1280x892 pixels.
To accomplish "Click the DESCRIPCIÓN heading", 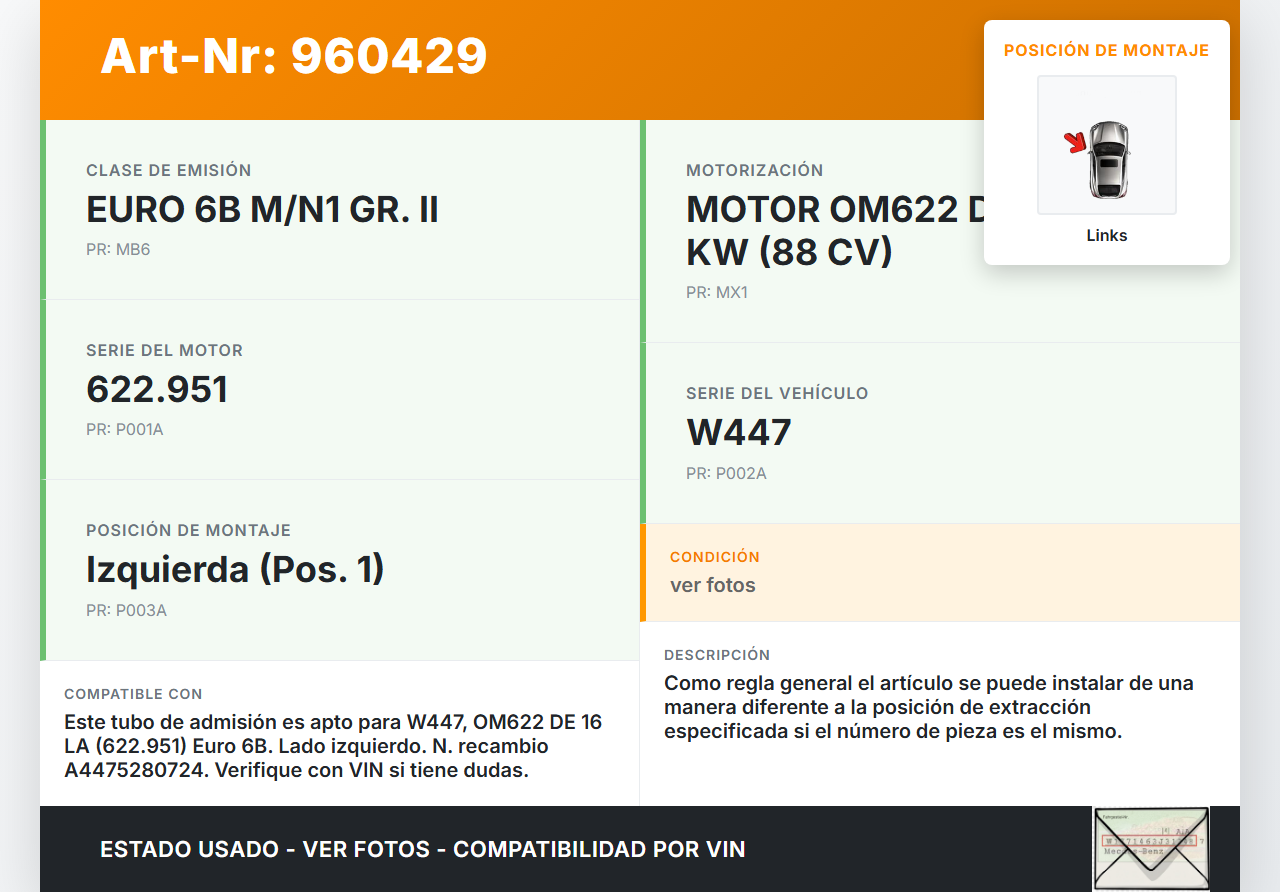I will (717, 655).
